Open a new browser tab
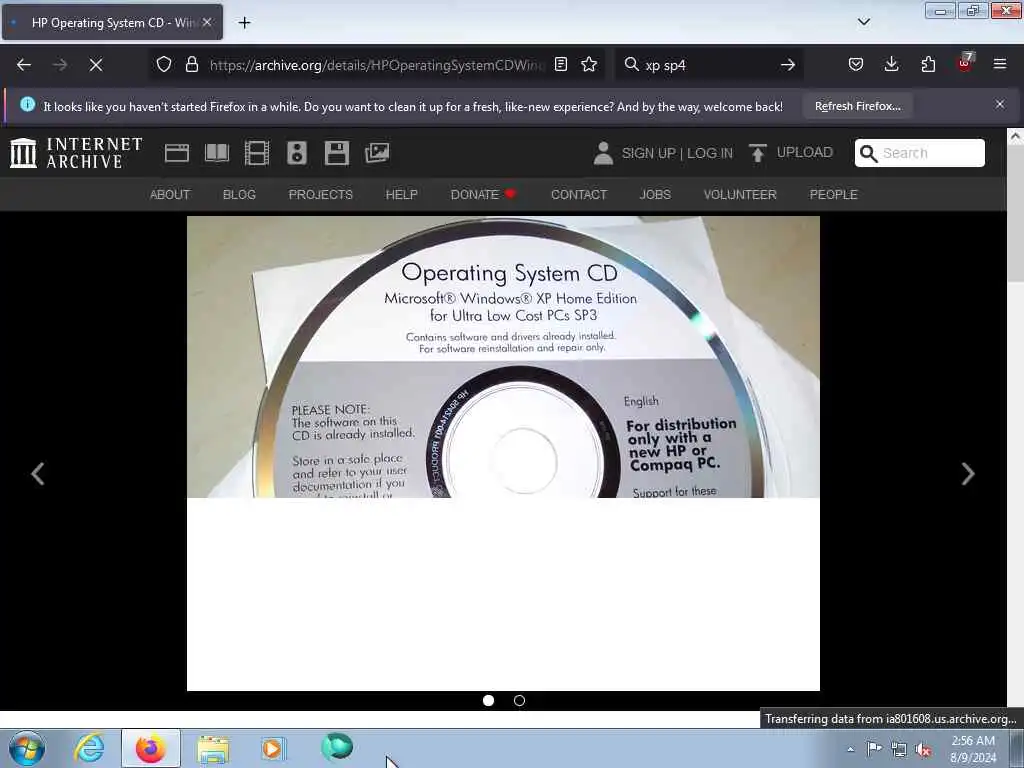Viewport: 1024px width, 768px height. (x=244, y=23)
